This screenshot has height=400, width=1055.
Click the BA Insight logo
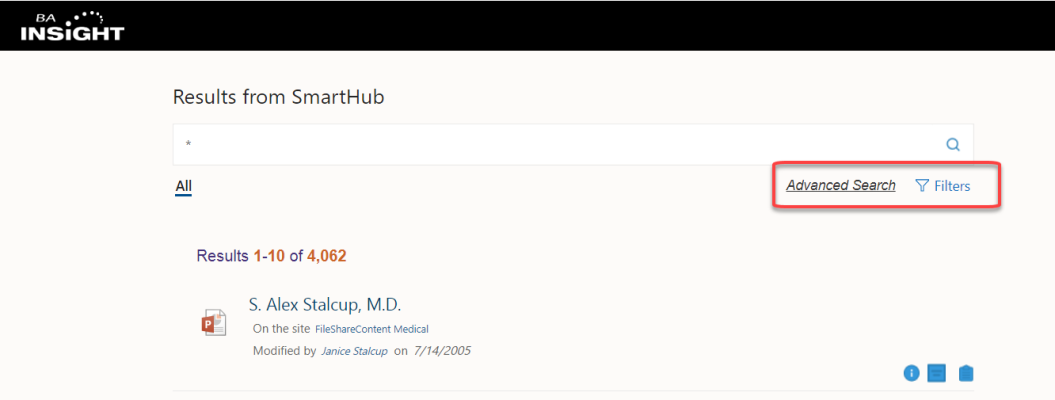72,26
